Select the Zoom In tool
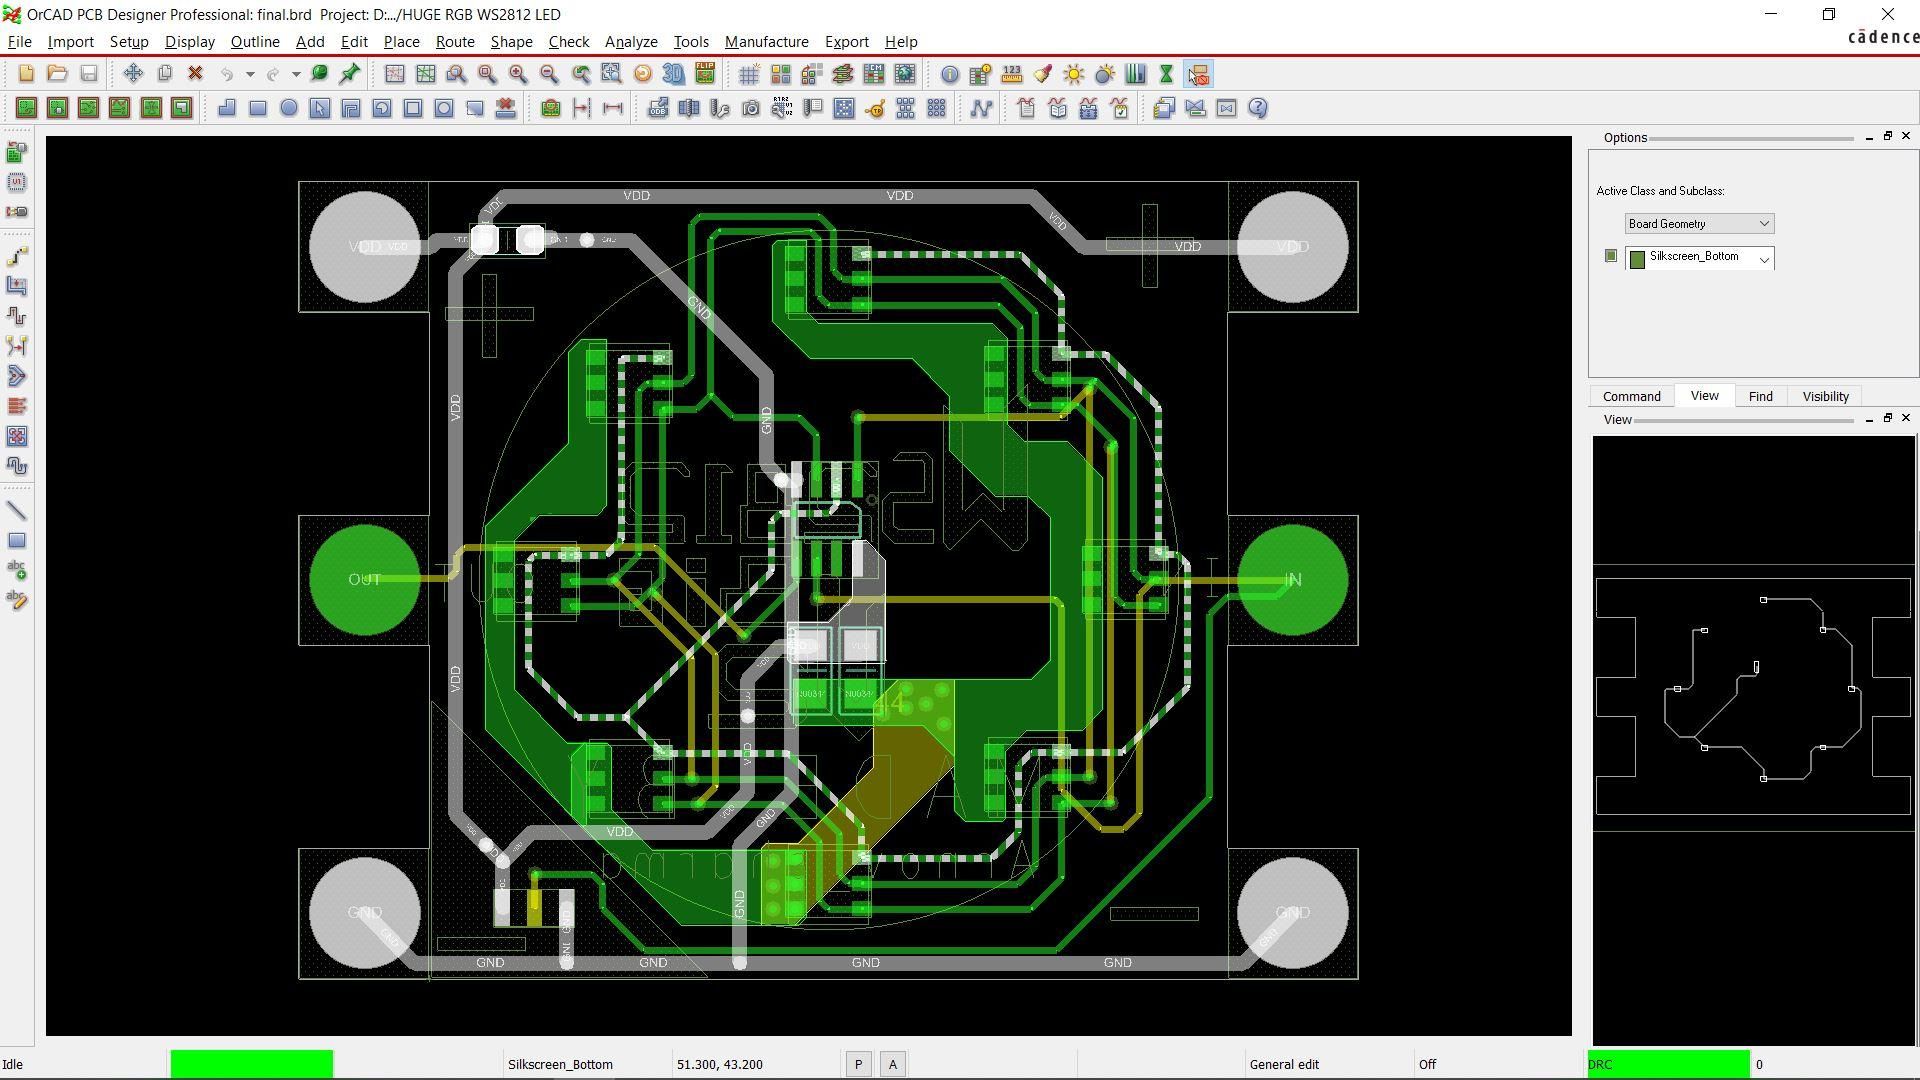 [x=519, y=74]
